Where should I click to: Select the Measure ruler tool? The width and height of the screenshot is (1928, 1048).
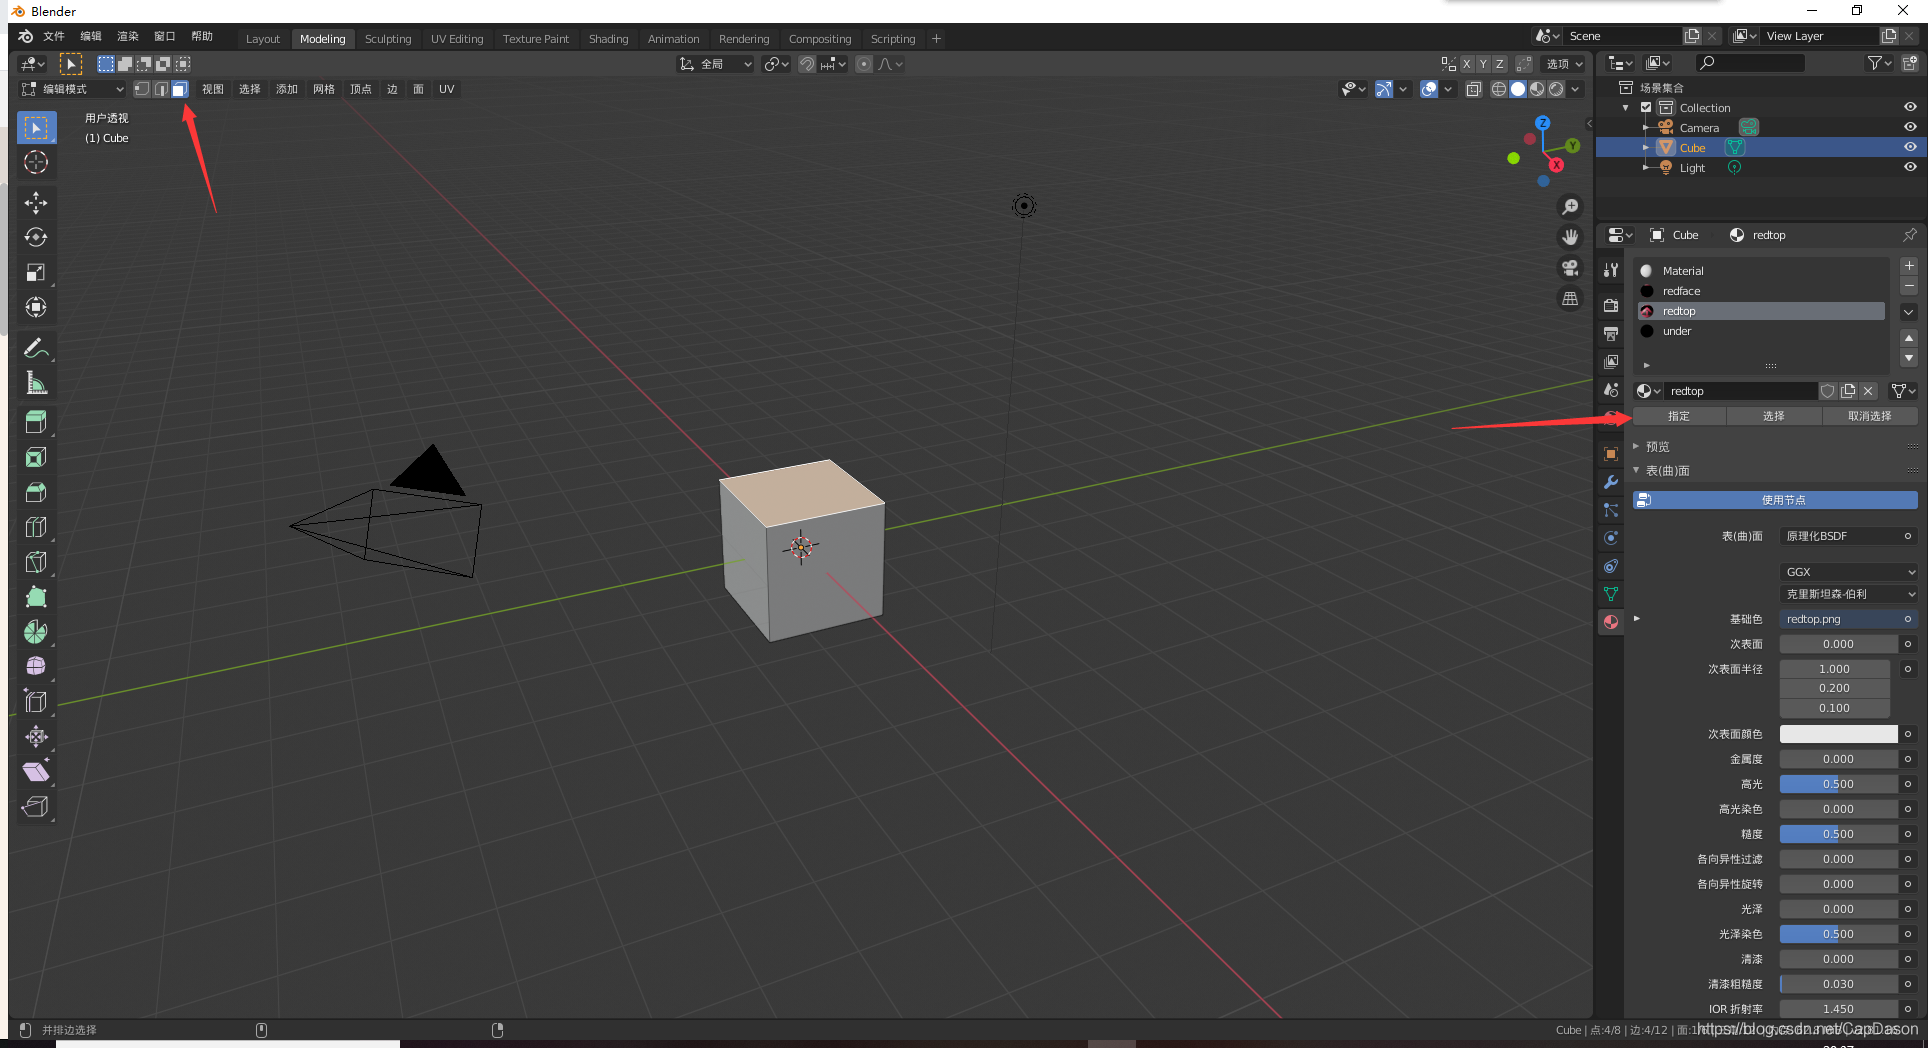pyautogui.click(x=36, y=384)
